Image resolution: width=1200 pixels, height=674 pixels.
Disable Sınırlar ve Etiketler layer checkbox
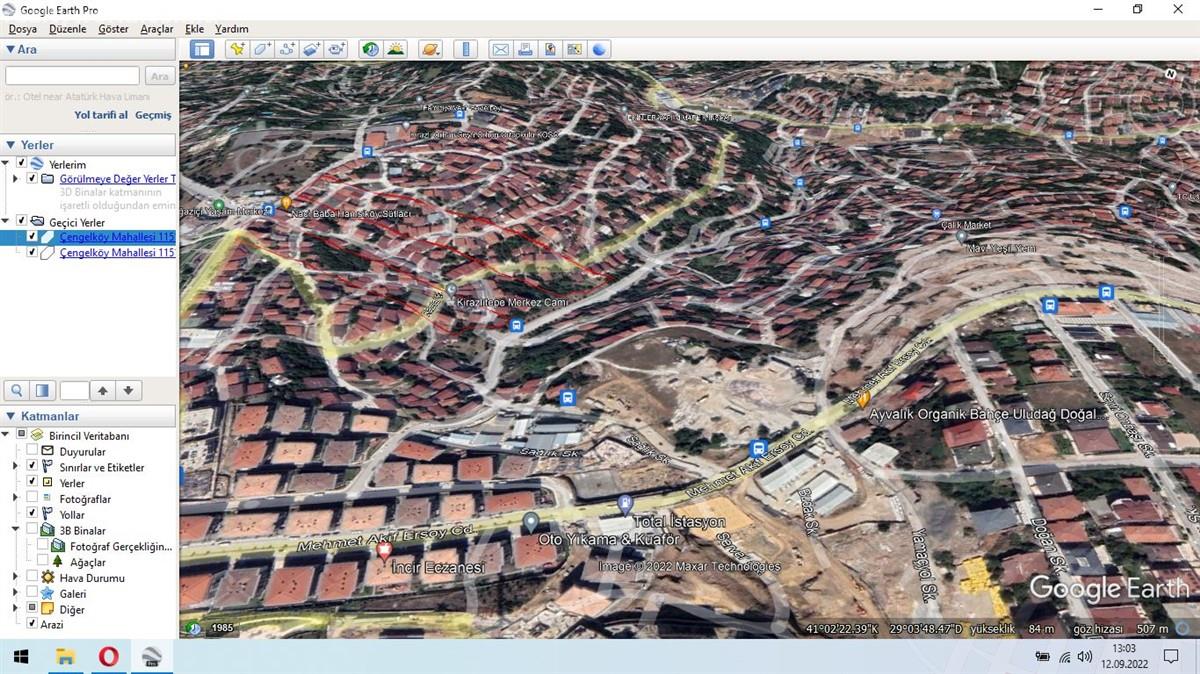point(33,467)
